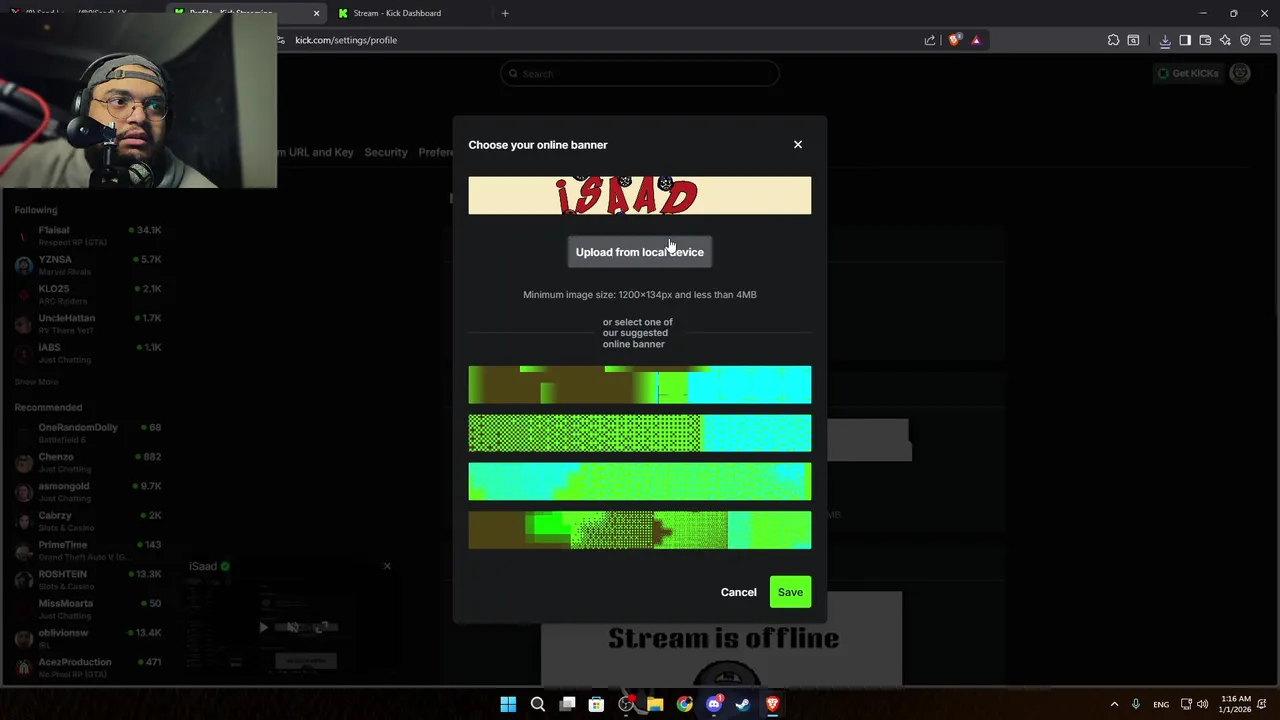Open YZNSA channel in Following list

coord(88,265)
